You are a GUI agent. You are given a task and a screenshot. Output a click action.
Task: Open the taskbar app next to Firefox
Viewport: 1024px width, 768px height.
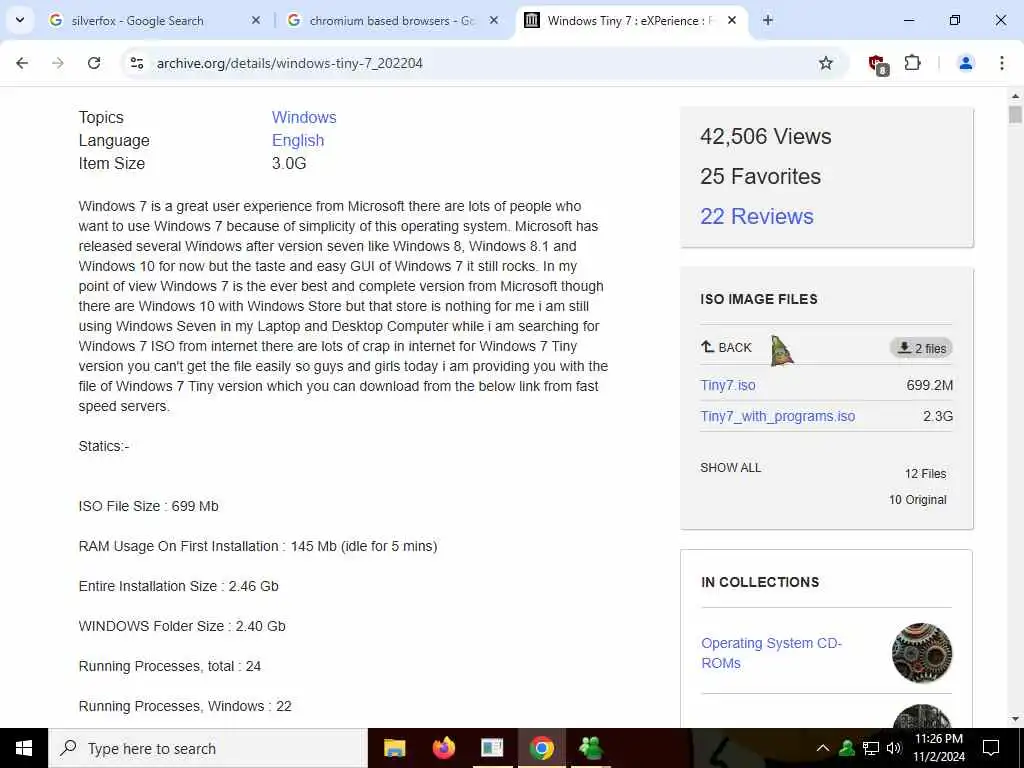[492, 748]
